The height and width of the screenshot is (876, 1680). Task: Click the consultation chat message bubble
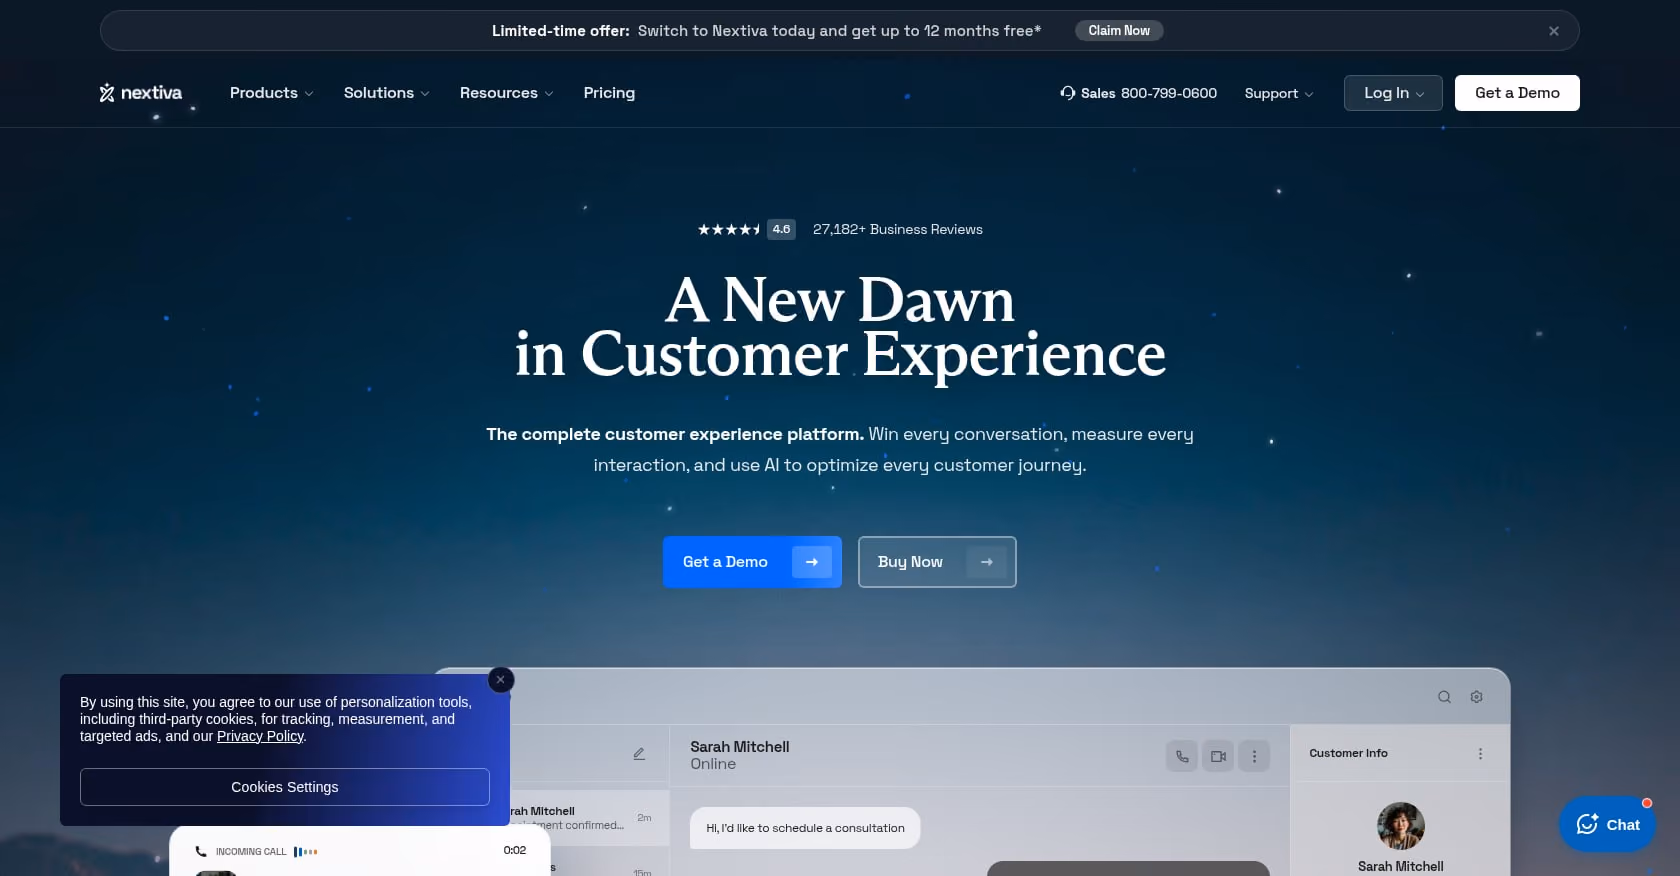coord(805,828)
